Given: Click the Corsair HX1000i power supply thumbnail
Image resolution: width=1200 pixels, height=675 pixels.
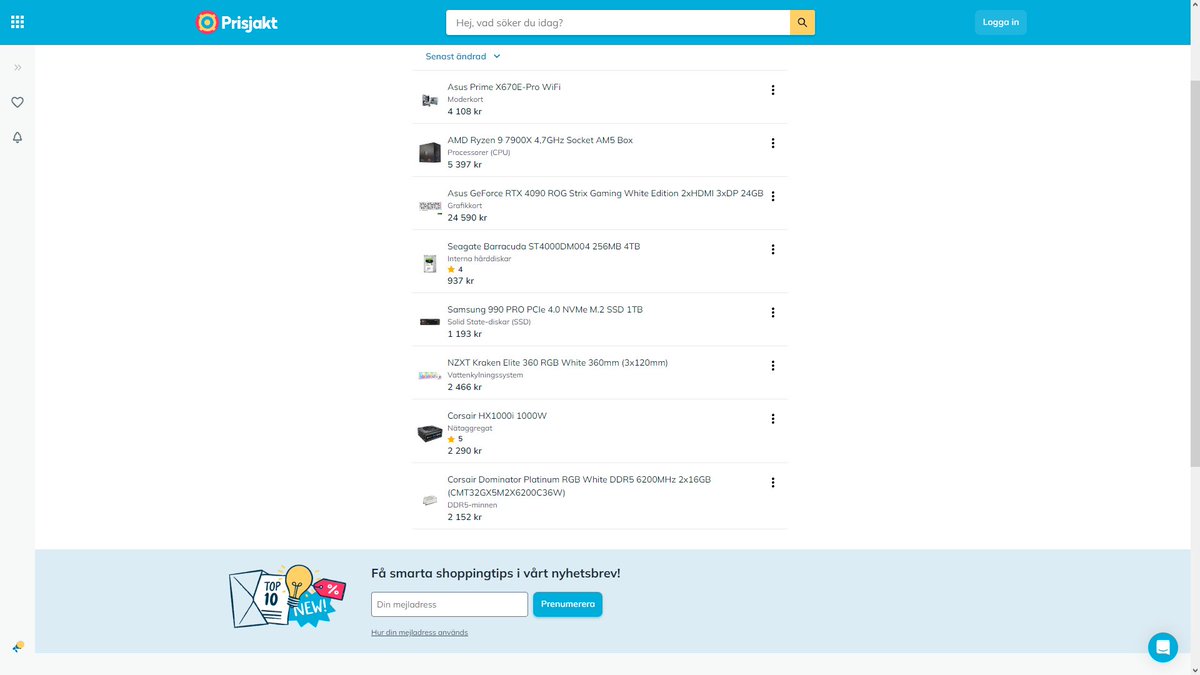Looking at the screenshot, I should coord(430,433).
